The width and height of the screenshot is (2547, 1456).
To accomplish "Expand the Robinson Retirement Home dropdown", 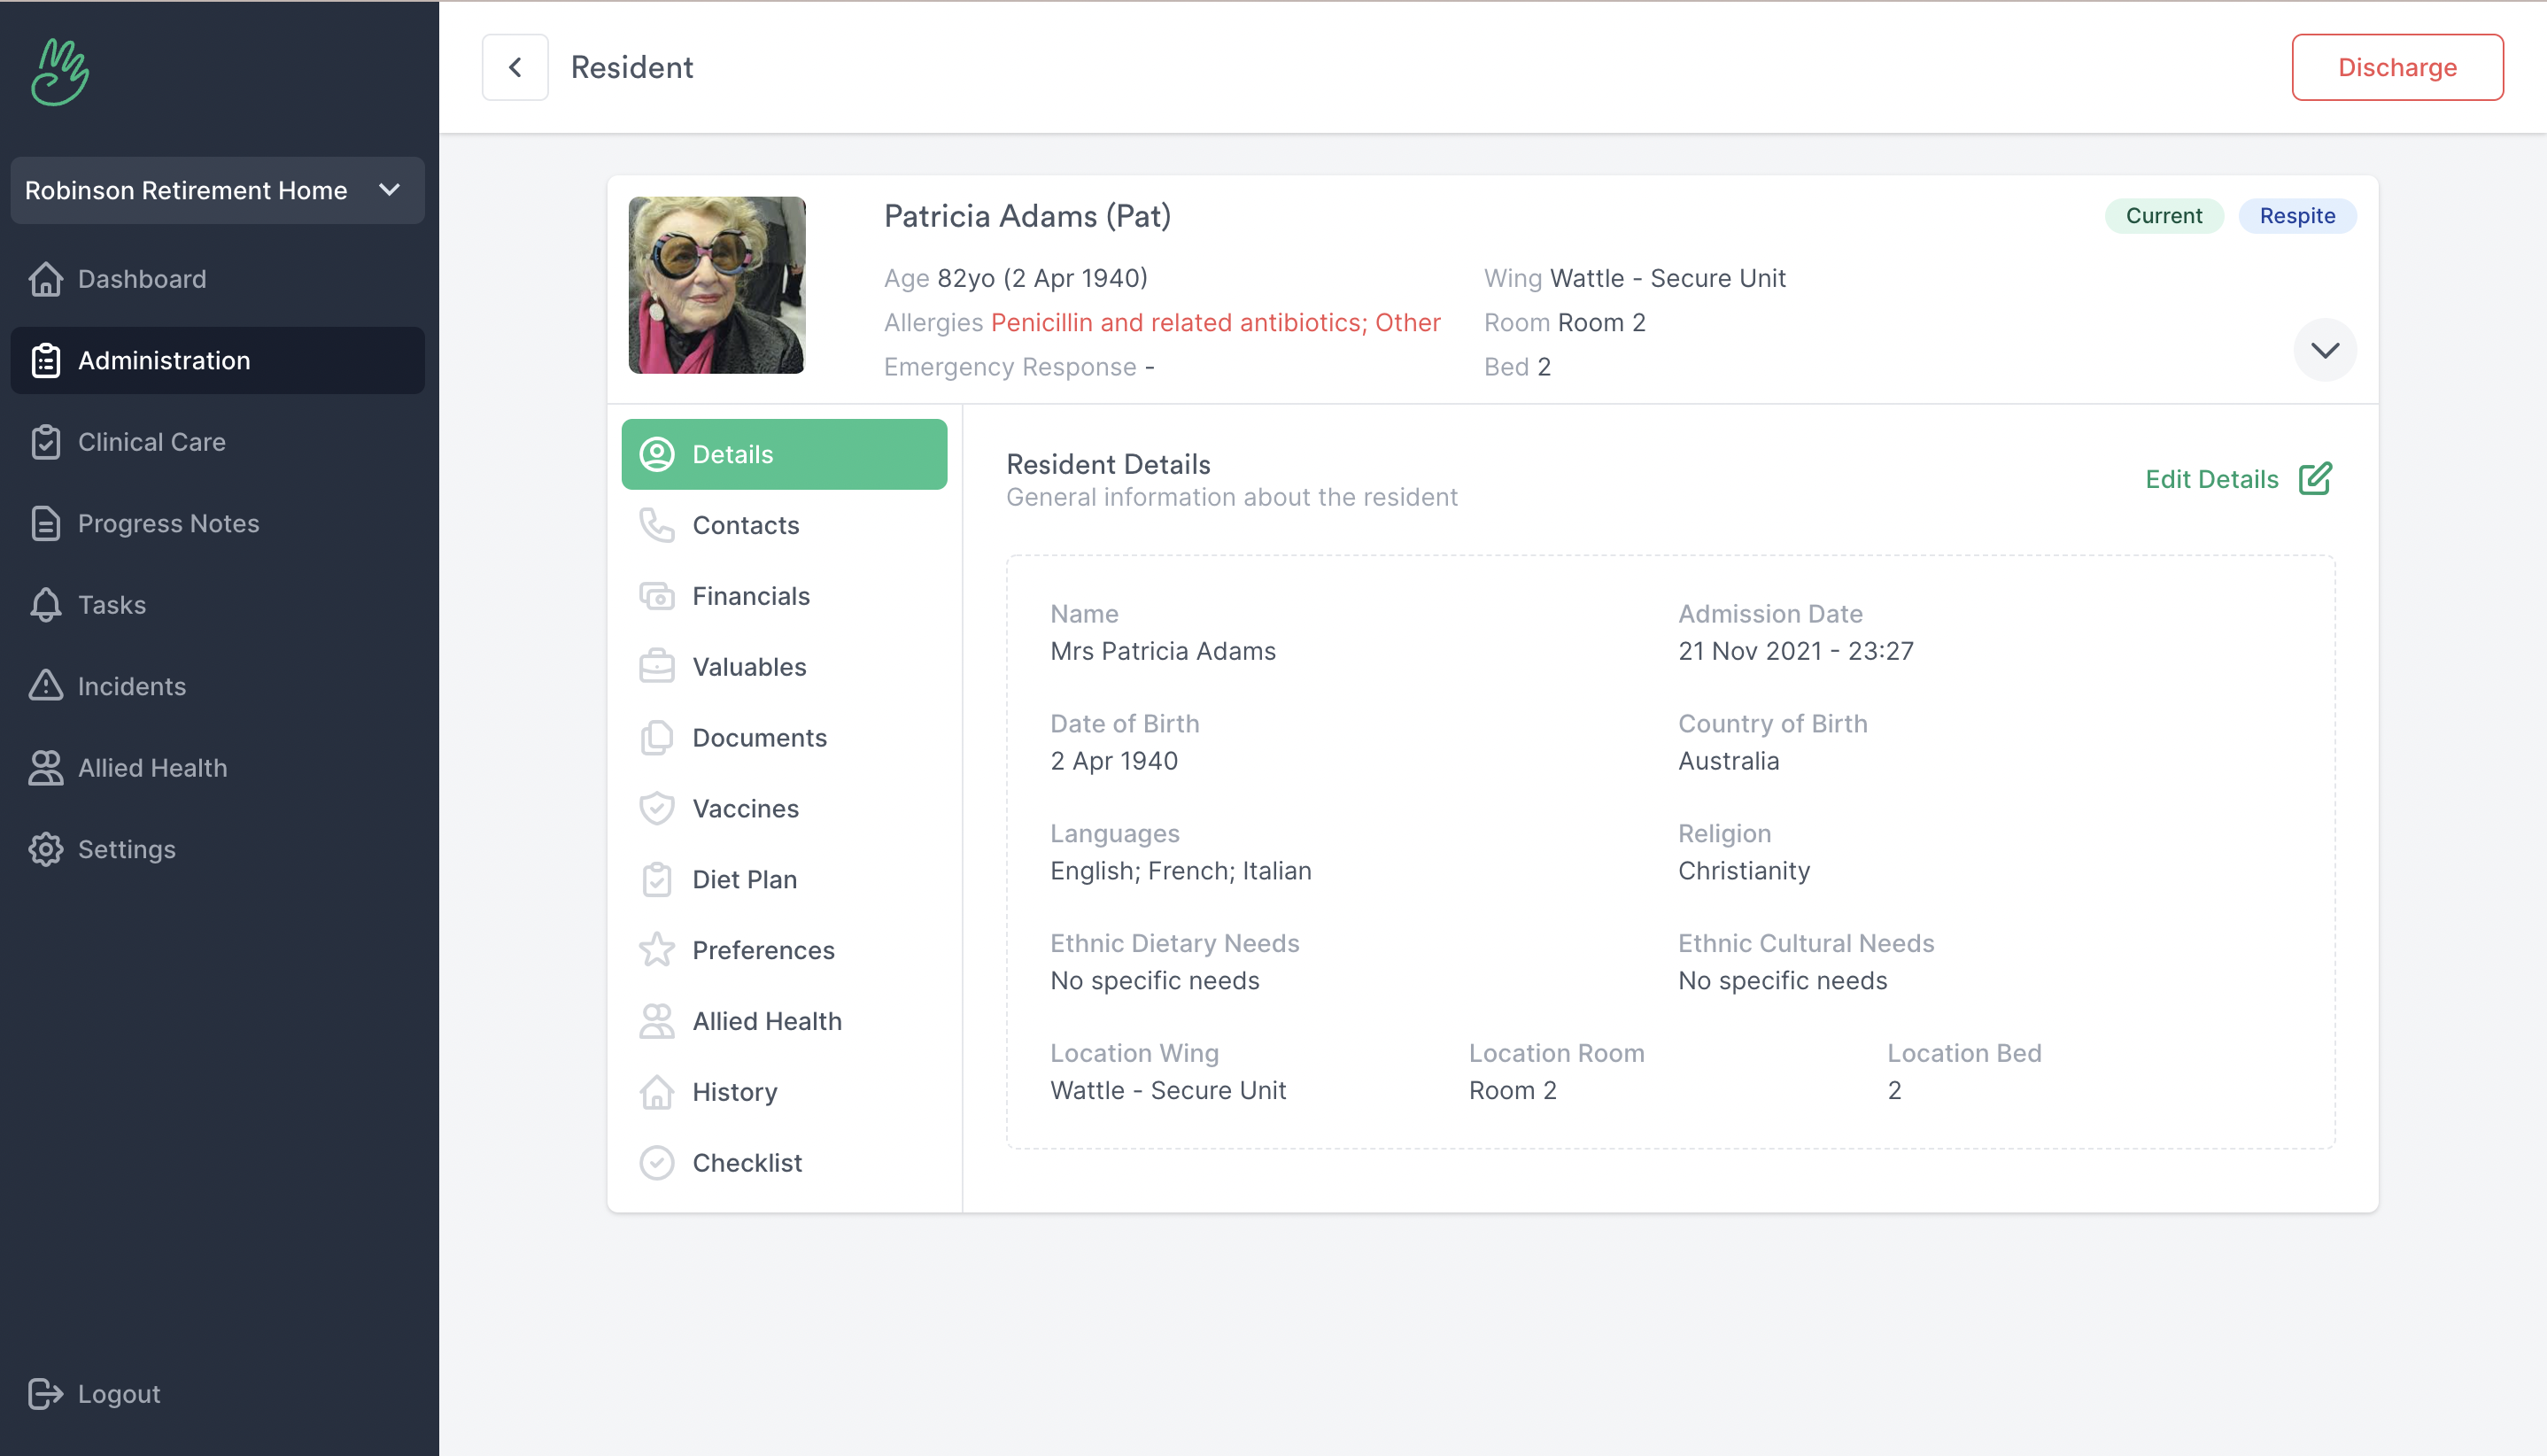I will click(217, 190).
